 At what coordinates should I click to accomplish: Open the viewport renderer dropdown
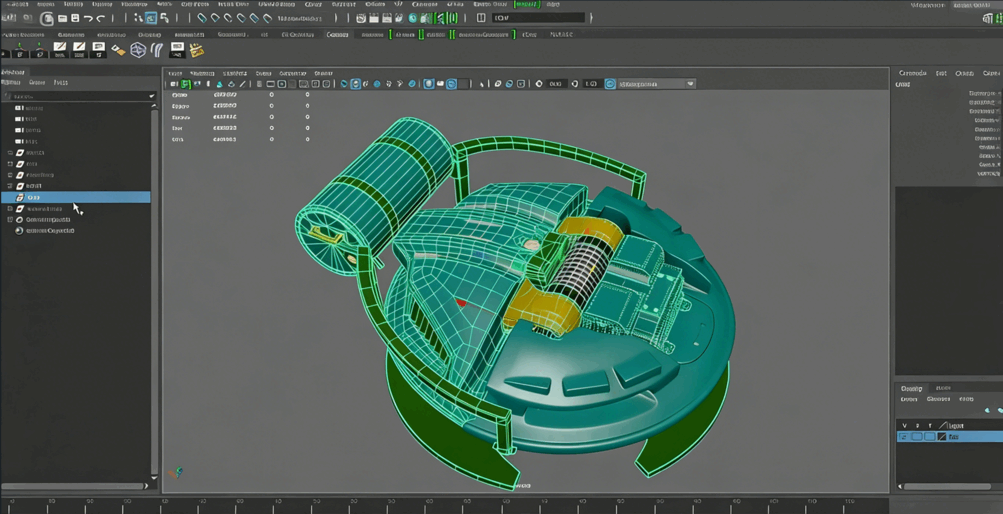[x=690, y=84]
